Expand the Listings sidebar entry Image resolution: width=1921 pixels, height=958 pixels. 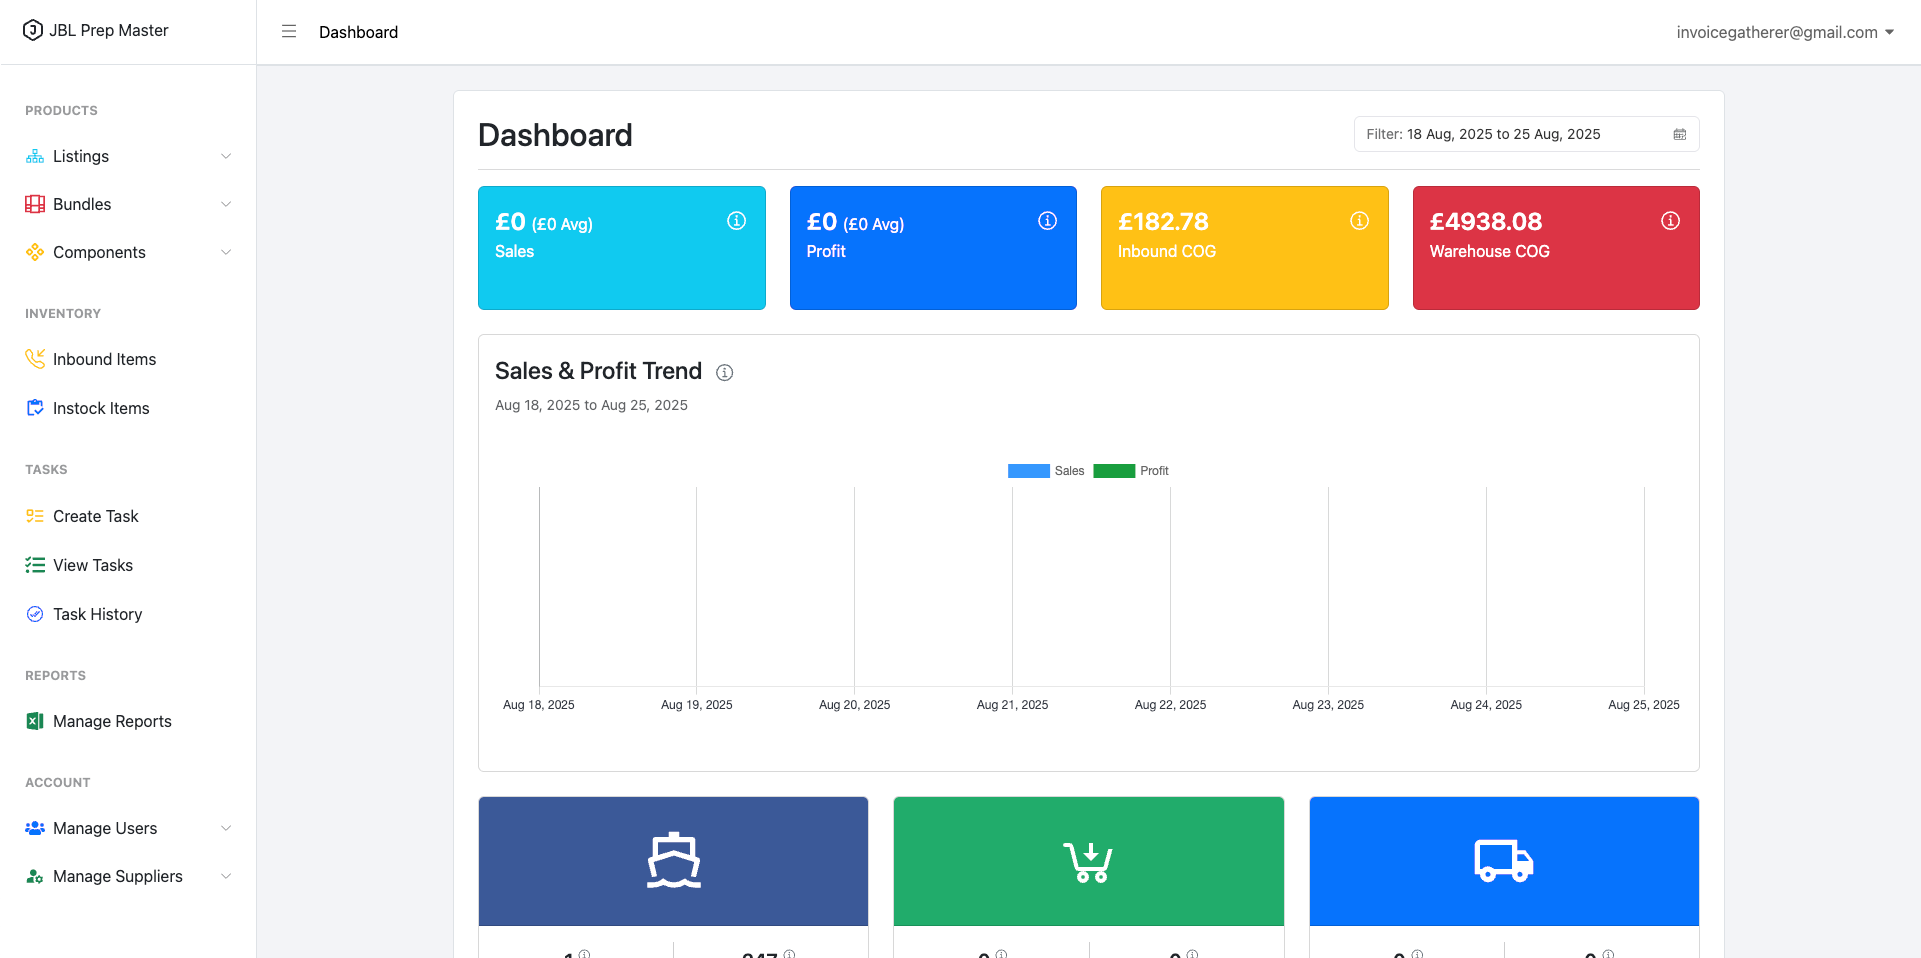click(226, 156)
